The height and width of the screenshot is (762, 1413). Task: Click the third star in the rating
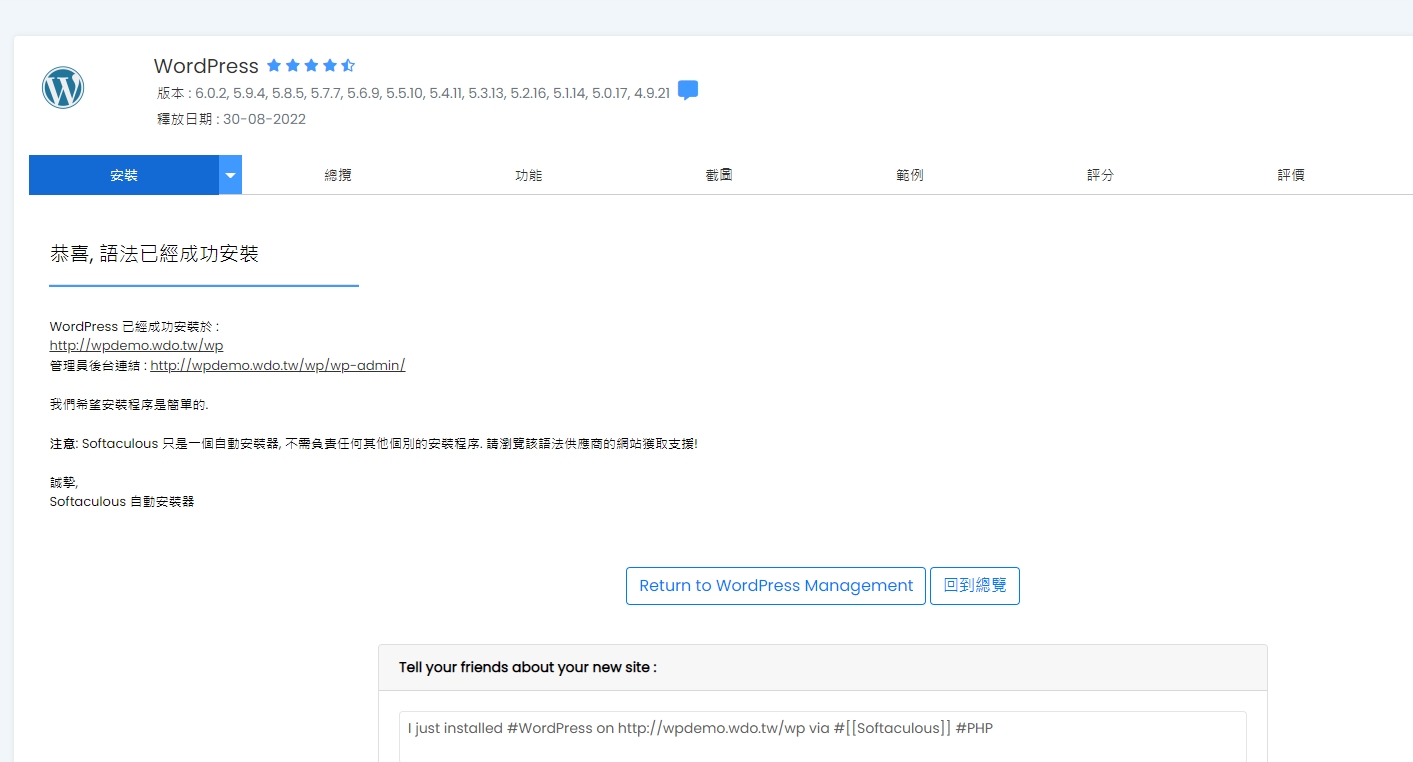(x=311, y=66)
